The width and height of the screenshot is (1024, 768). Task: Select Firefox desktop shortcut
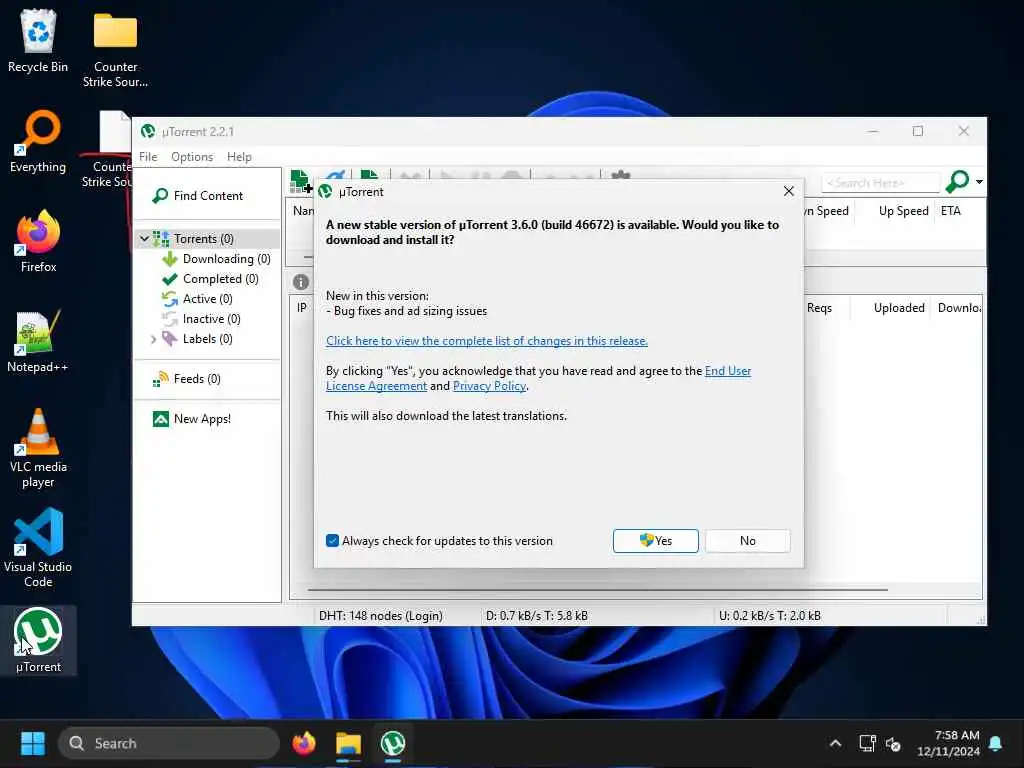pos(38,241)
